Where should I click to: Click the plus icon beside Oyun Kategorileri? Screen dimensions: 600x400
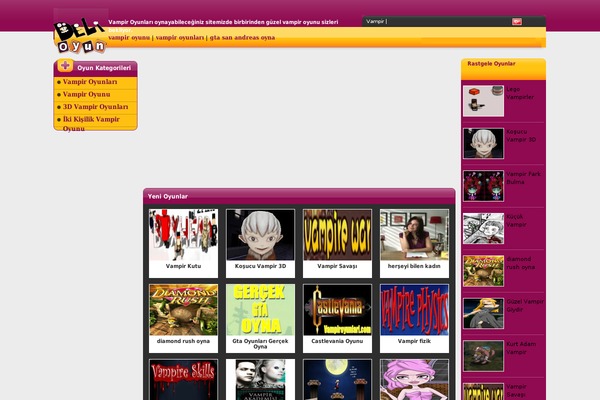tap(65, 65)
